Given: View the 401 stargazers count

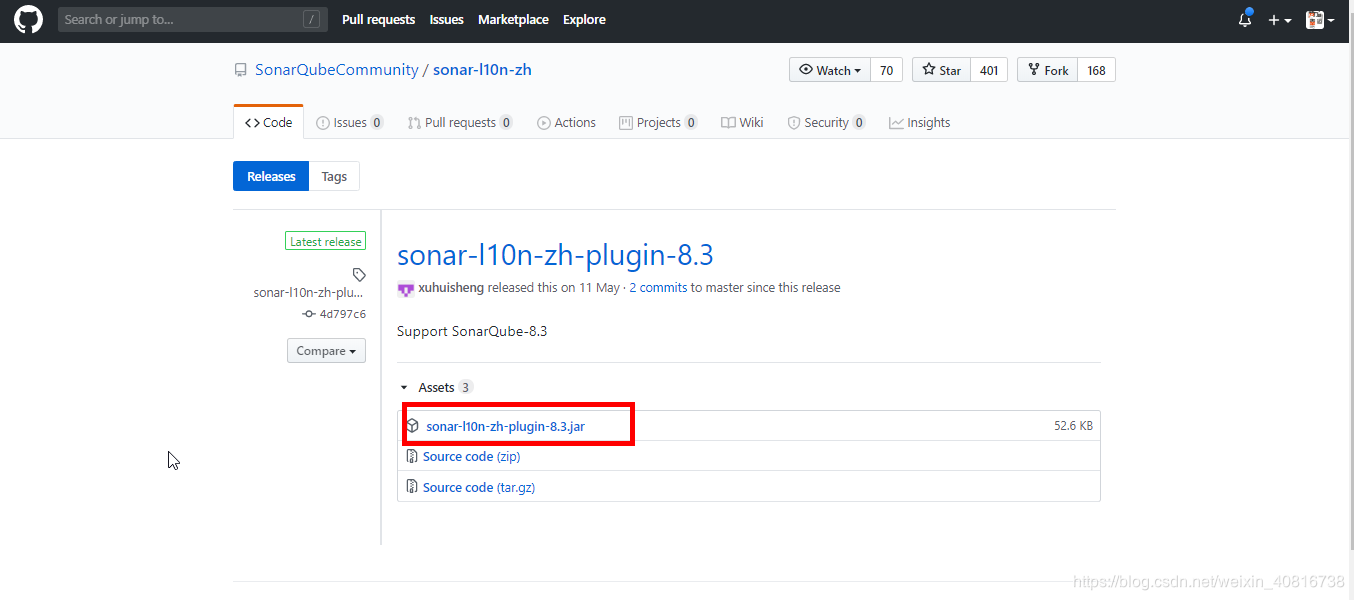Looking at the screenshot, I should [989, 70].
